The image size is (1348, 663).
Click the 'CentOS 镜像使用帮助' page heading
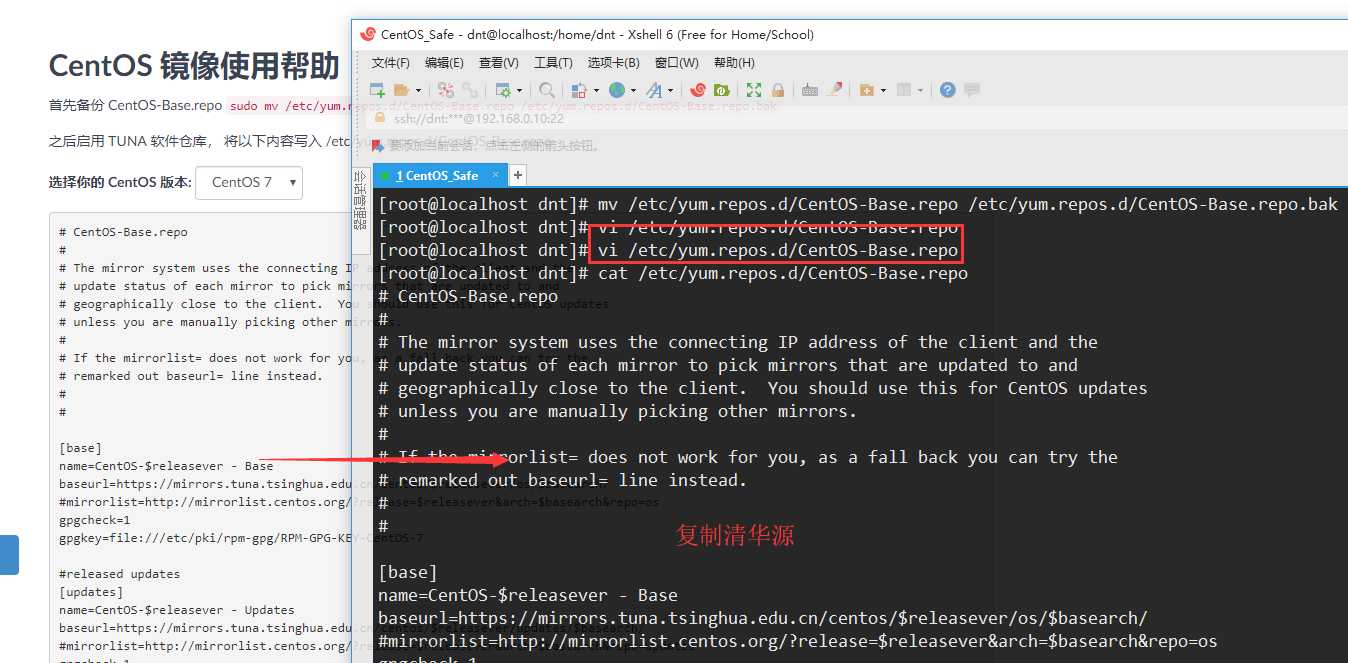click(194, 65)
